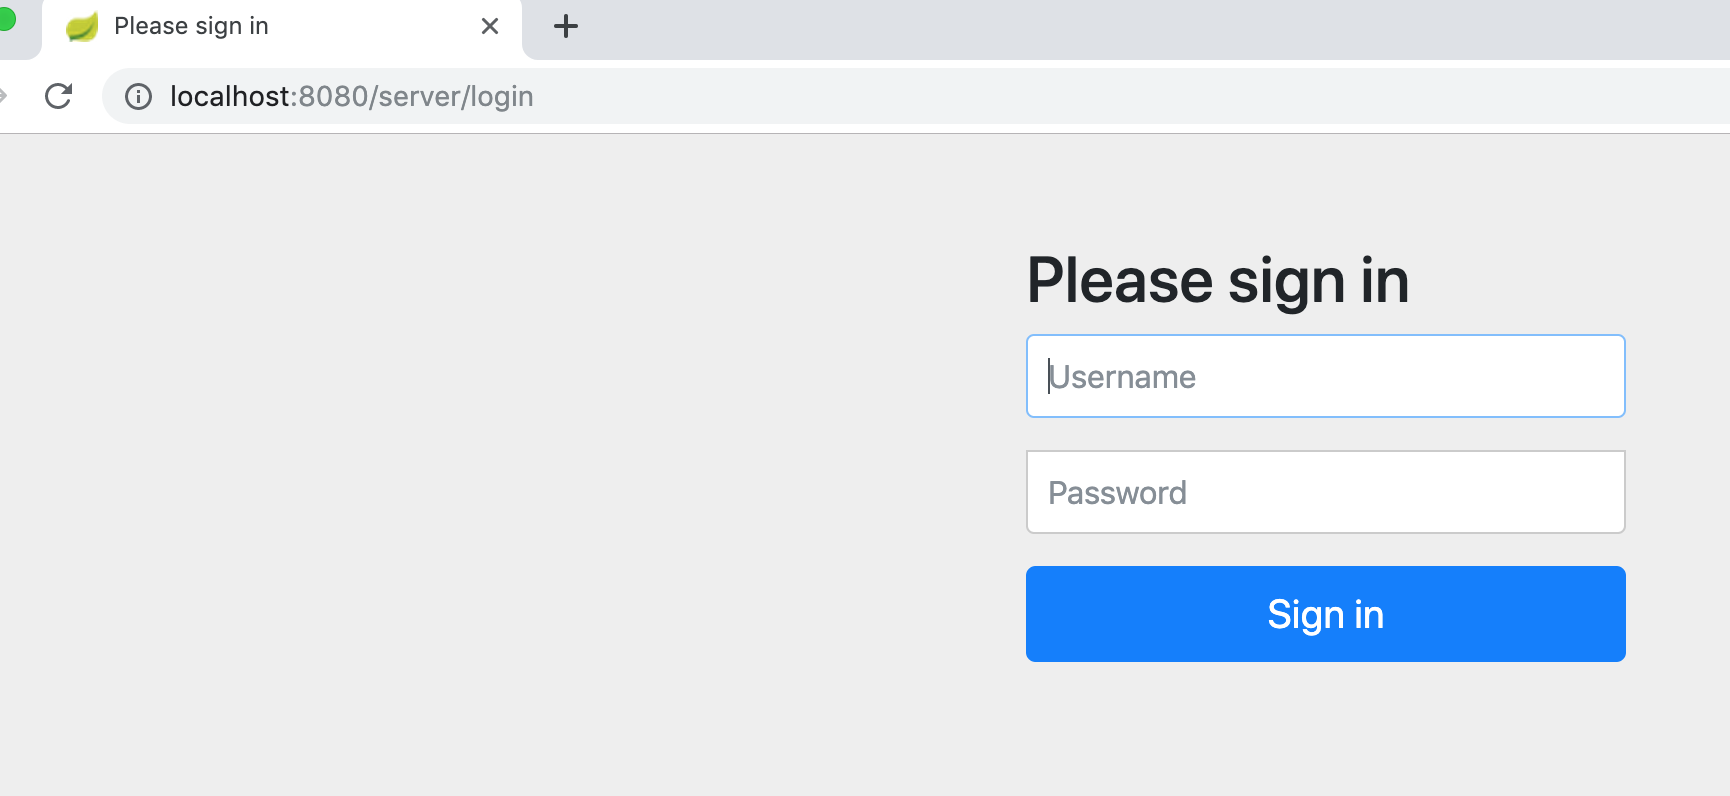Click the 'Username' placeholder text
Image resolution: width=1730 pixels, height=796 pixels.
[1122, 377]
